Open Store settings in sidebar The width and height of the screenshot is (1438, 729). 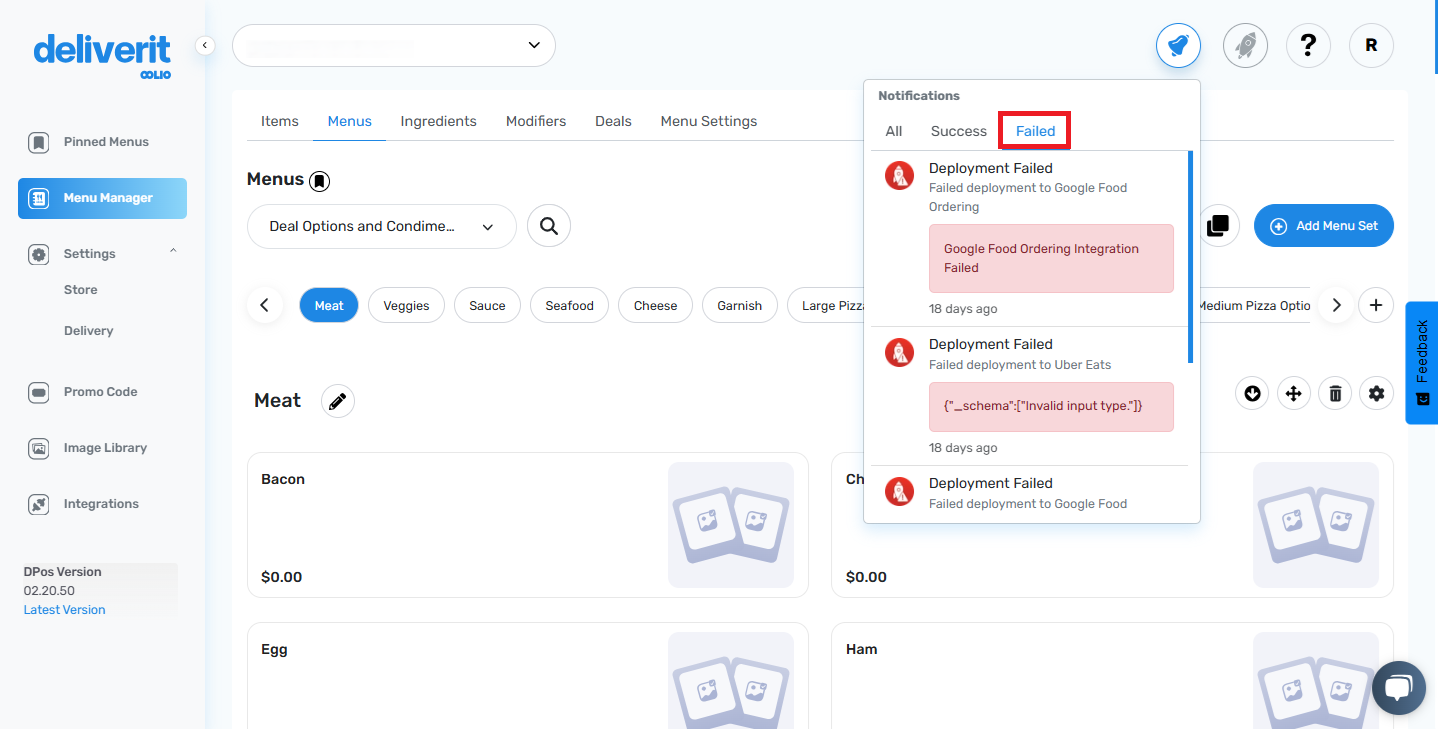81,290
